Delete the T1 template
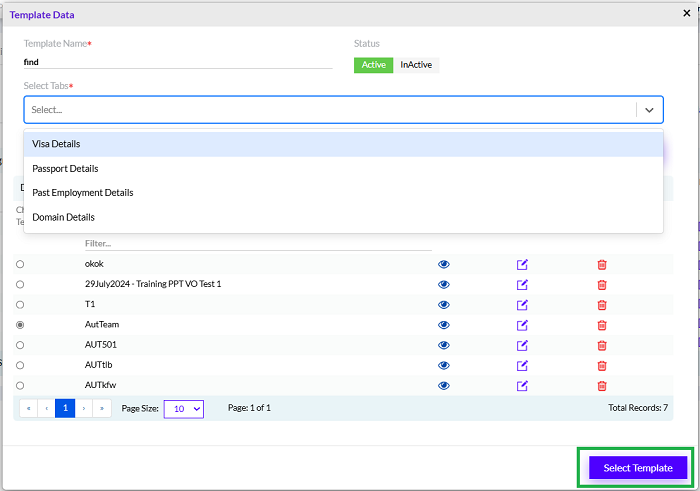This screenshot has height=491, width=700. 602,305
